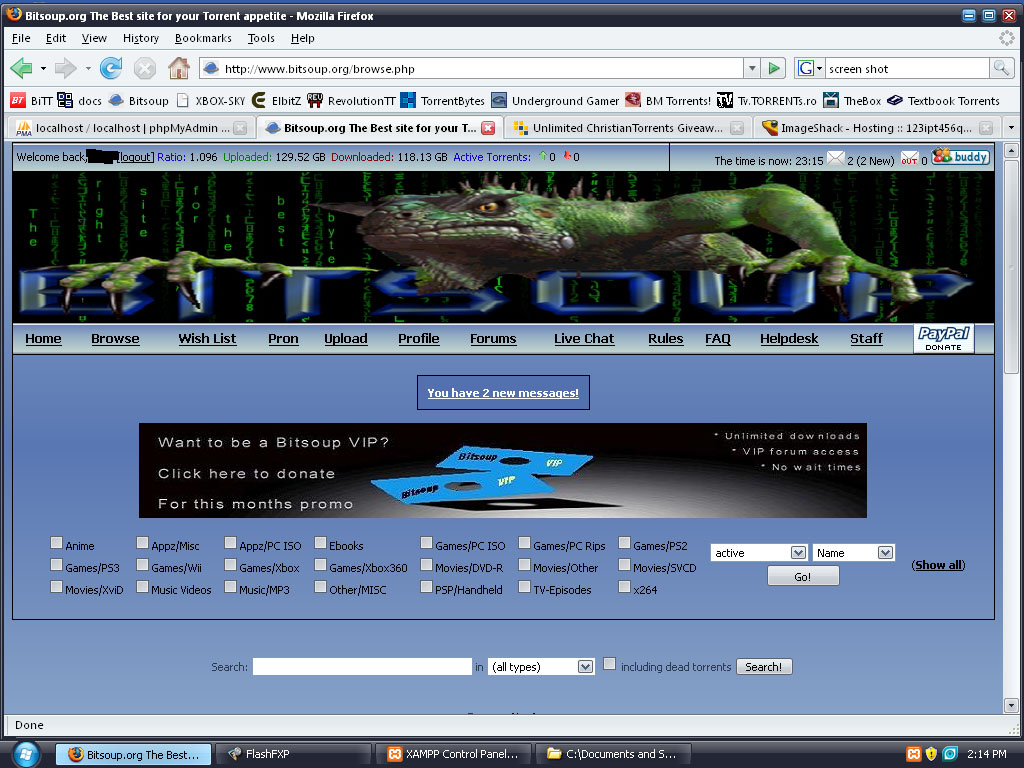Toggle the including dead torrents checkbox
Screen dimensions: 1024x768
609,664
